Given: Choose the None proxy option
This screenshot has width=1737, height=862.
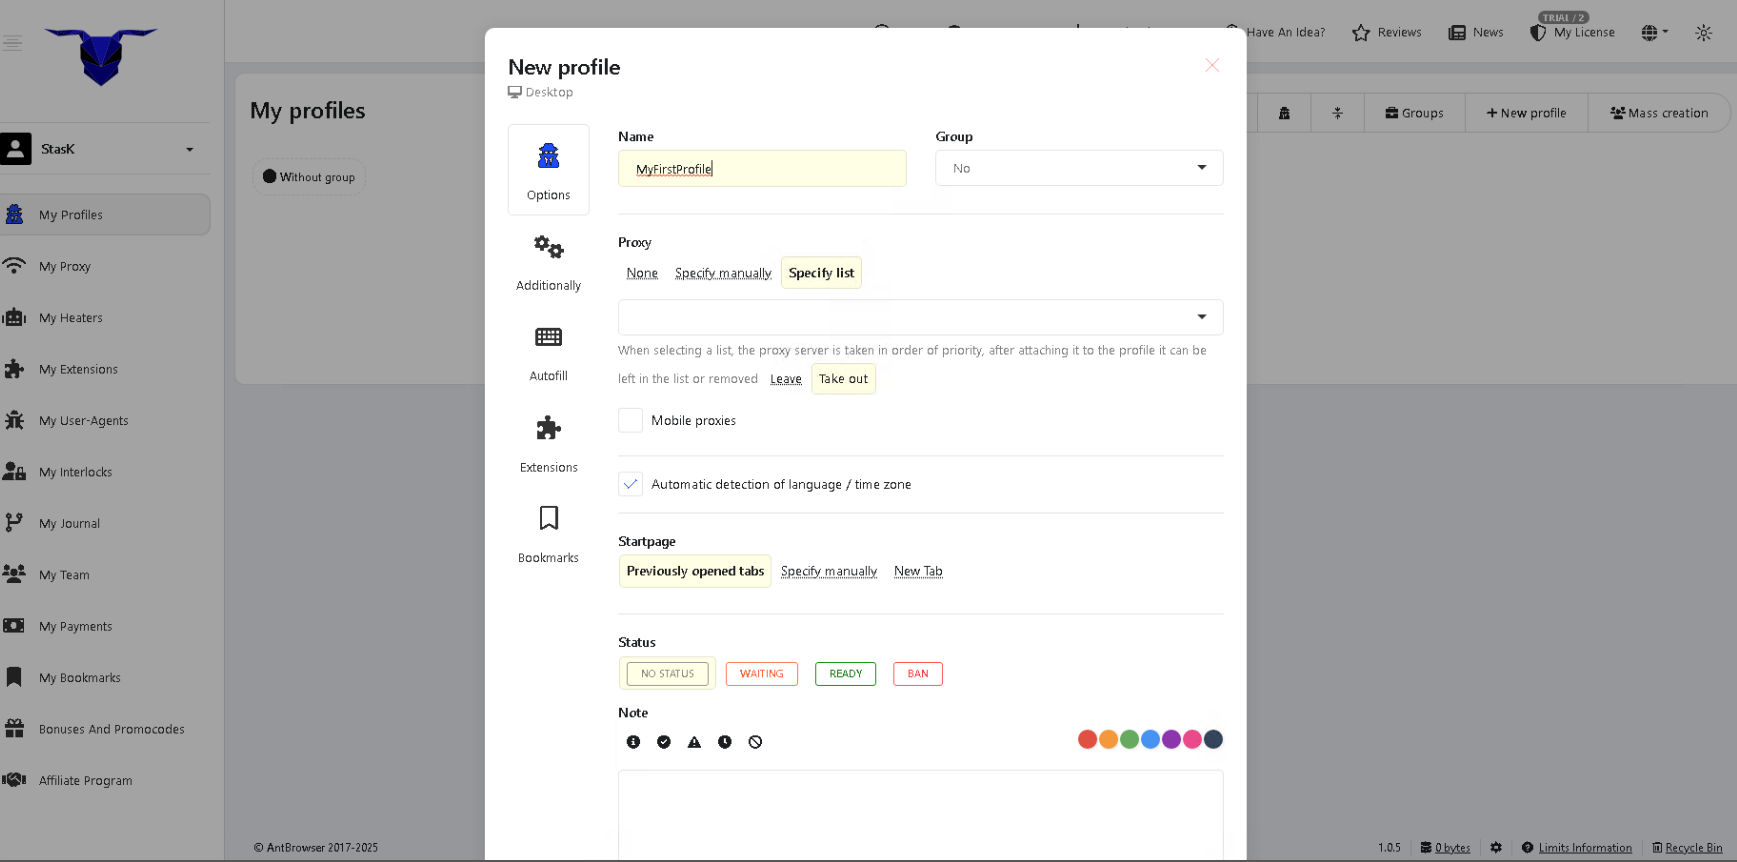Looking at the screenshot, I should pos(642,273).
